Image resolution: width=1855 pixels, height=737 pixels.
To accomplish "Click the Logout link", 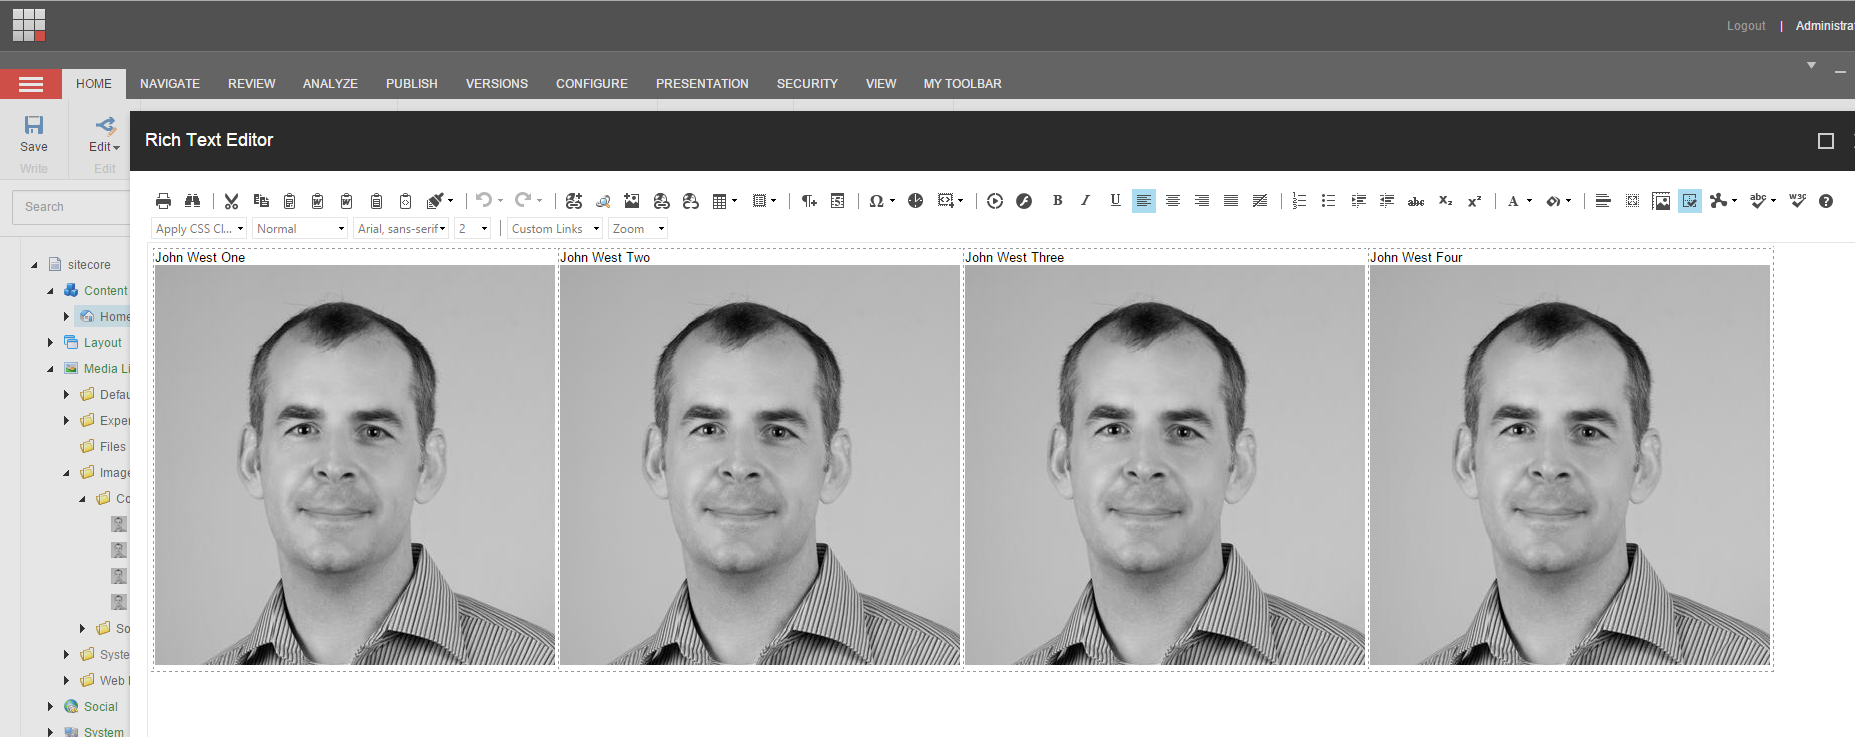I will [x=1745, y=26].
